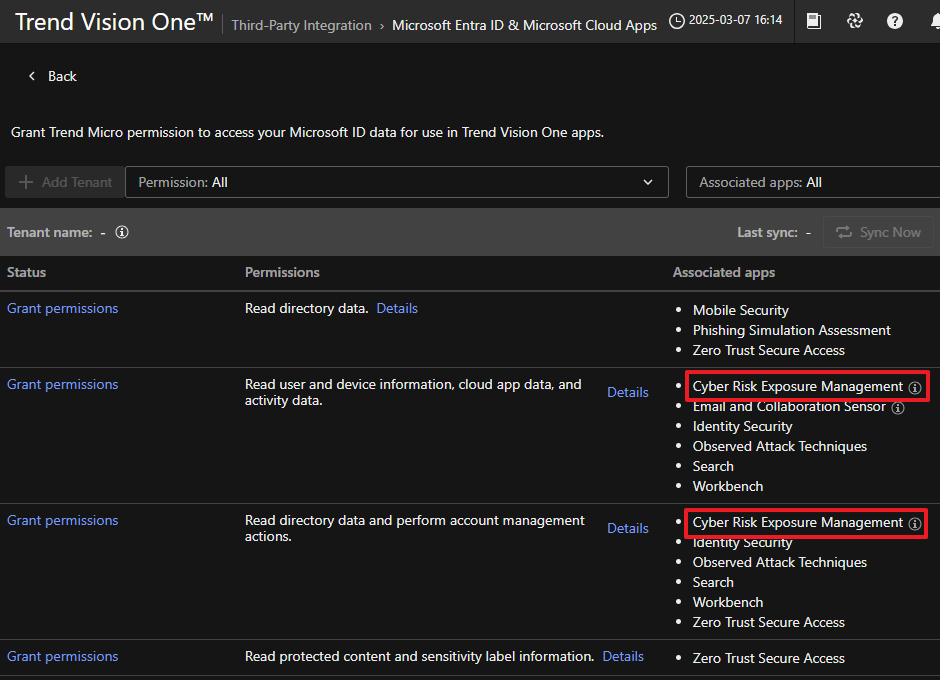Click info icon for first Cyber Risk Exposure Management

[914, 386]
